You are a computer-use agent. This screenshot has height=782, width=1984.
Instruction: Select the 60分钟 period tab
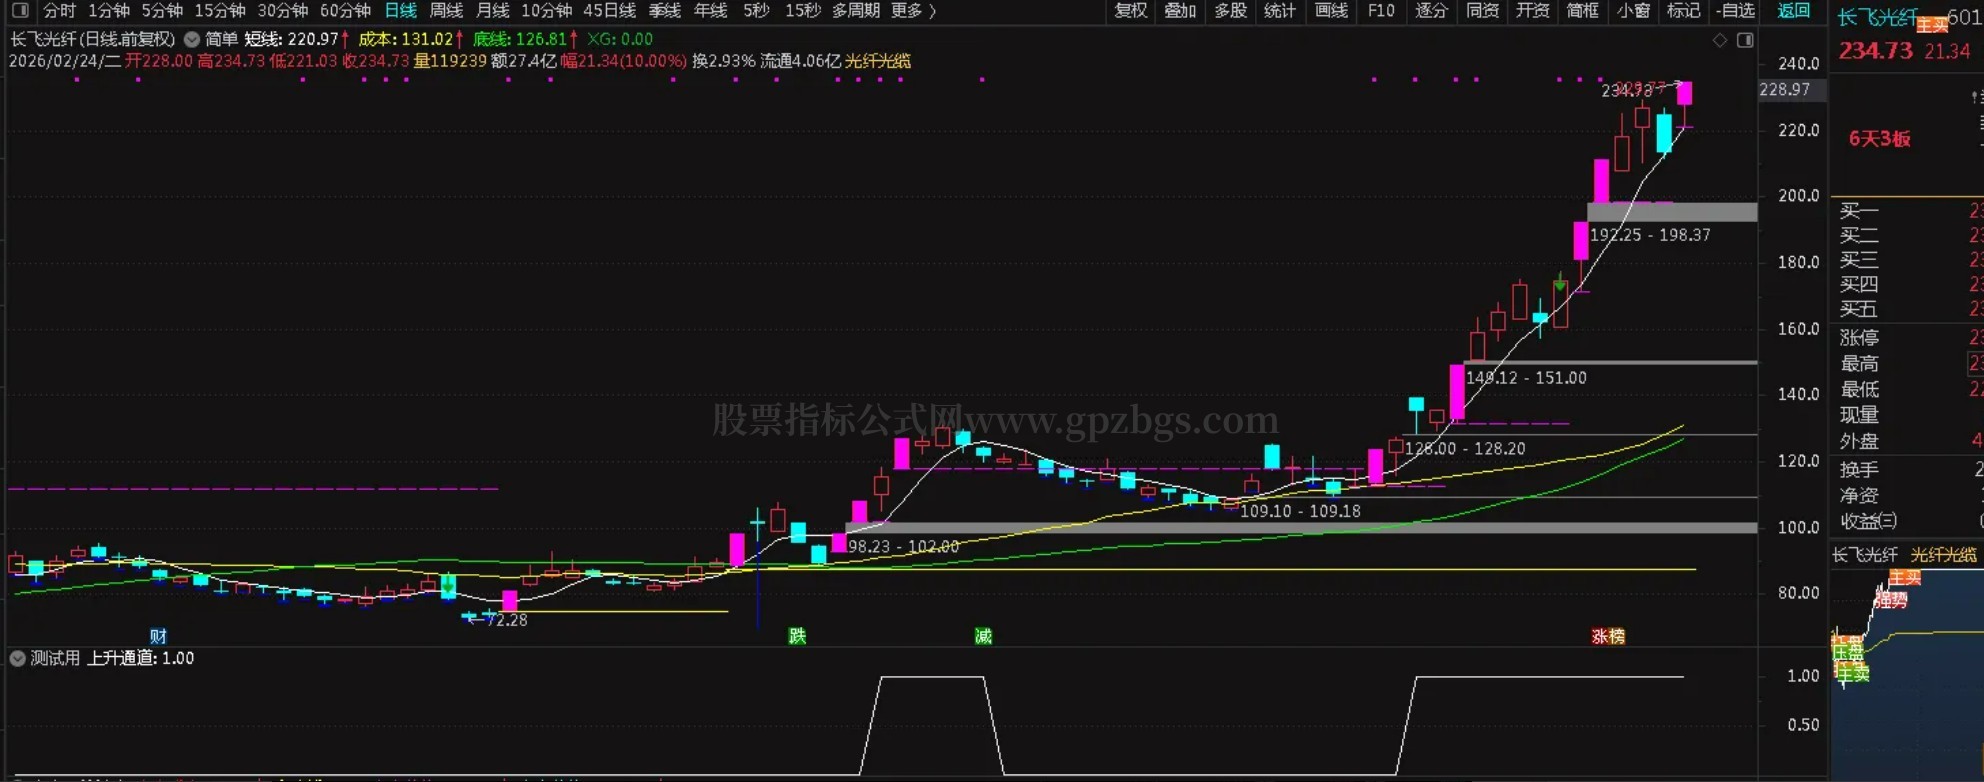pos(345,11)
